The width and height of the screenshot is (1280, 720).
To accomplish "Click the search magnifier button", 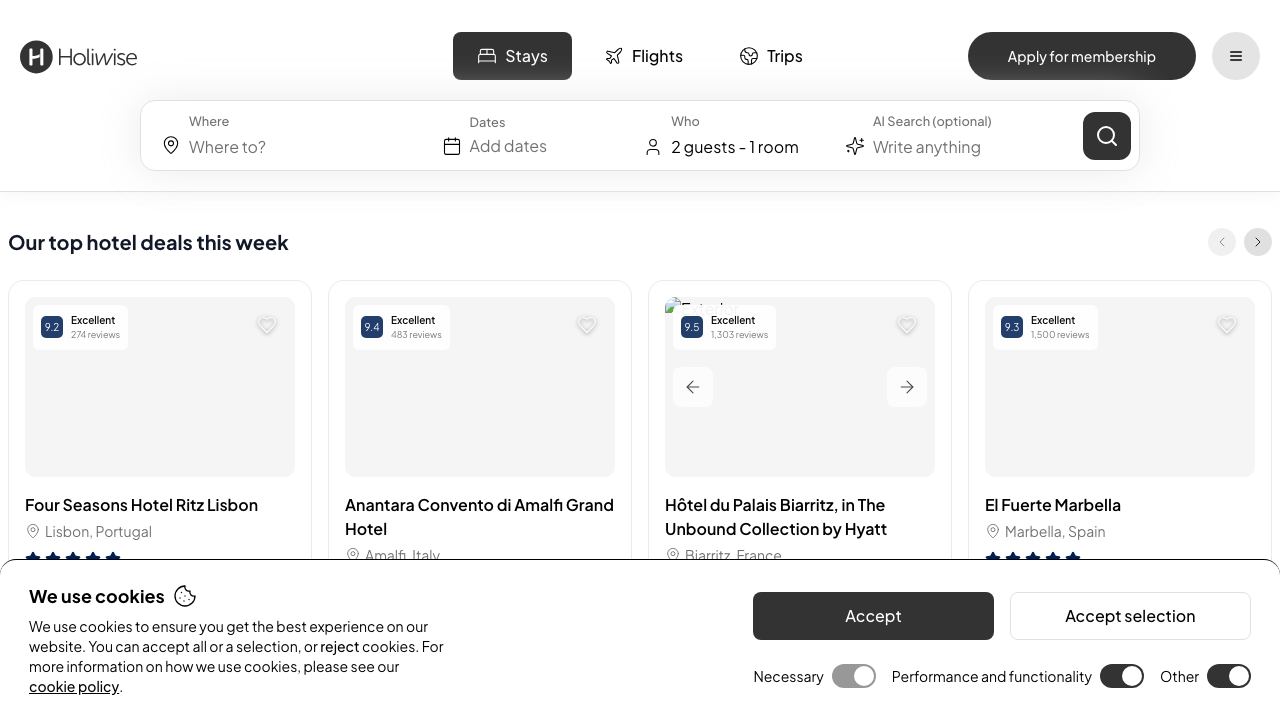I will 1107,136.
